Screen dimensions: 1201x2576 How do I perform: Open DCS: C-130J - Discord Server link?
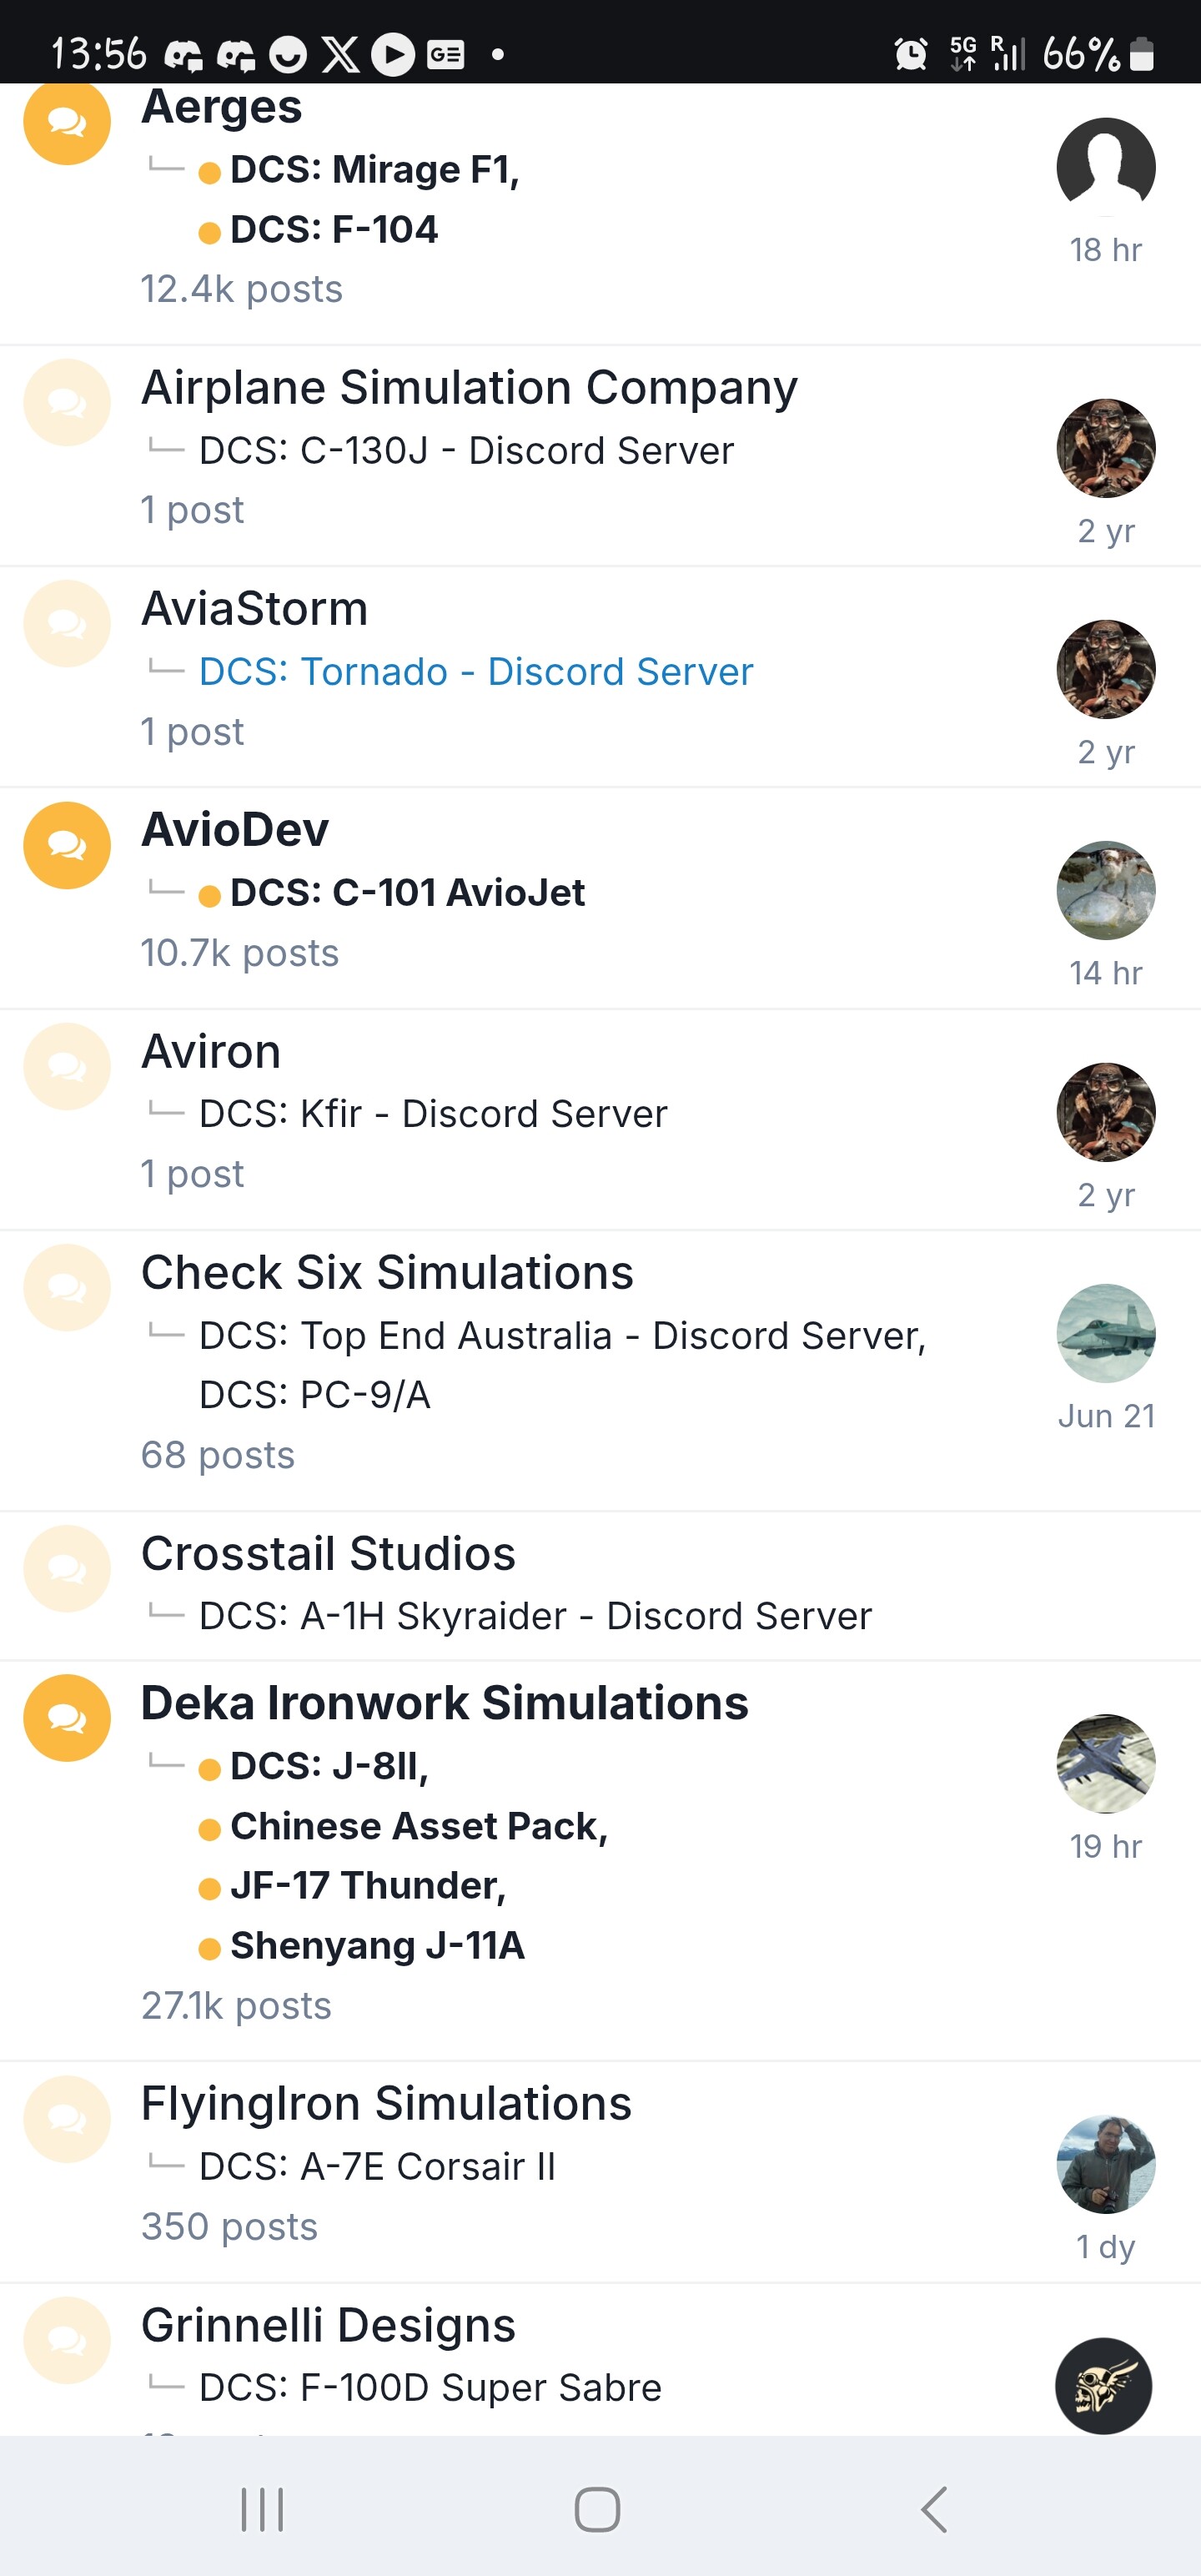[x=466, y=451]
